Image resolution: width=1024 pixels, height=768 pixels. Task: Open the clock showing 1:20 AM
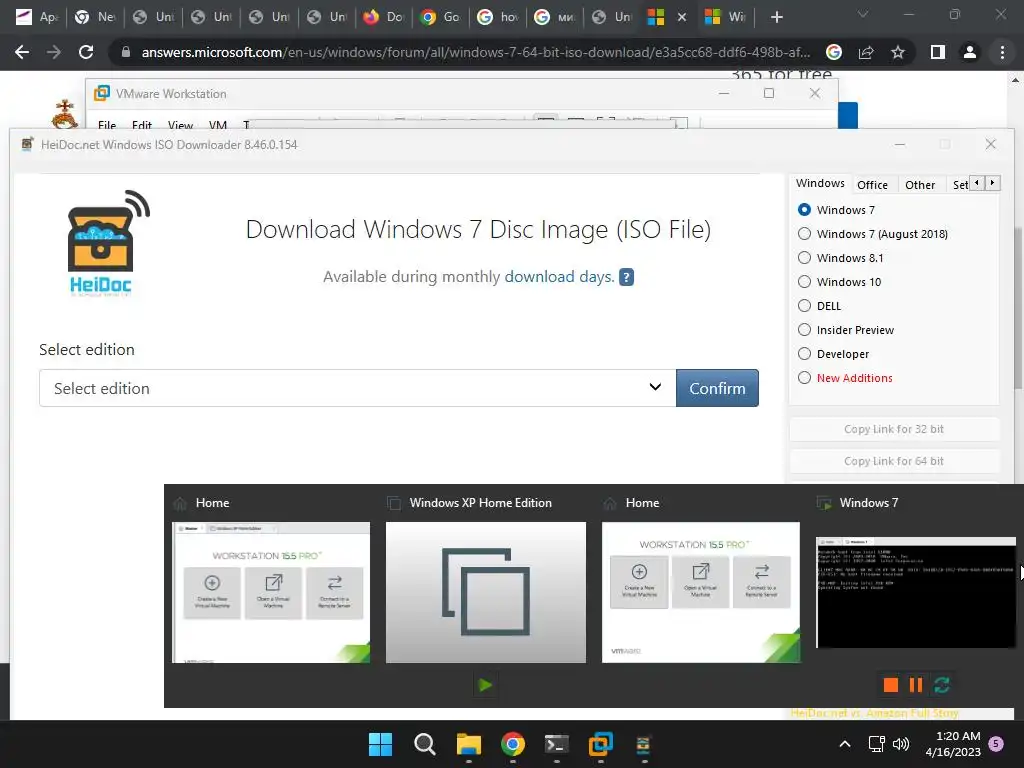click(x=953, y=744)
